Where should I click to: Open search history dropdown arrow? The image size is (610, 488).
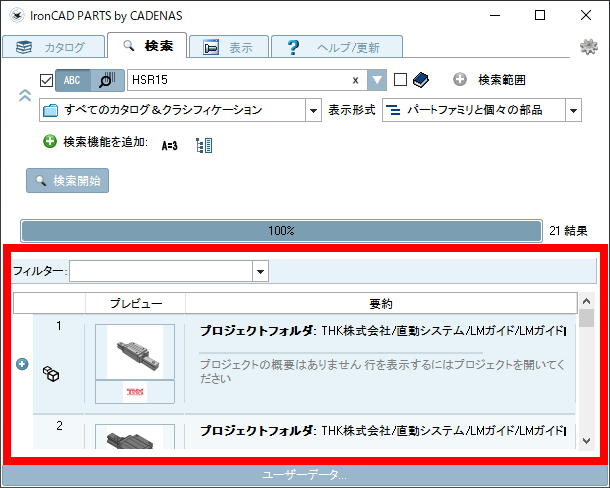point(377,80)
